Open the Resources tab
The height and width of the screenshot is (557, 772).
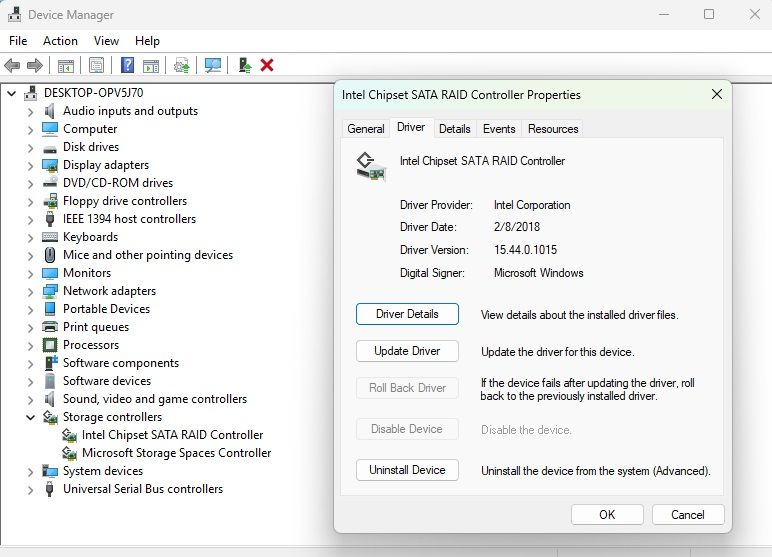pos(553,129)
